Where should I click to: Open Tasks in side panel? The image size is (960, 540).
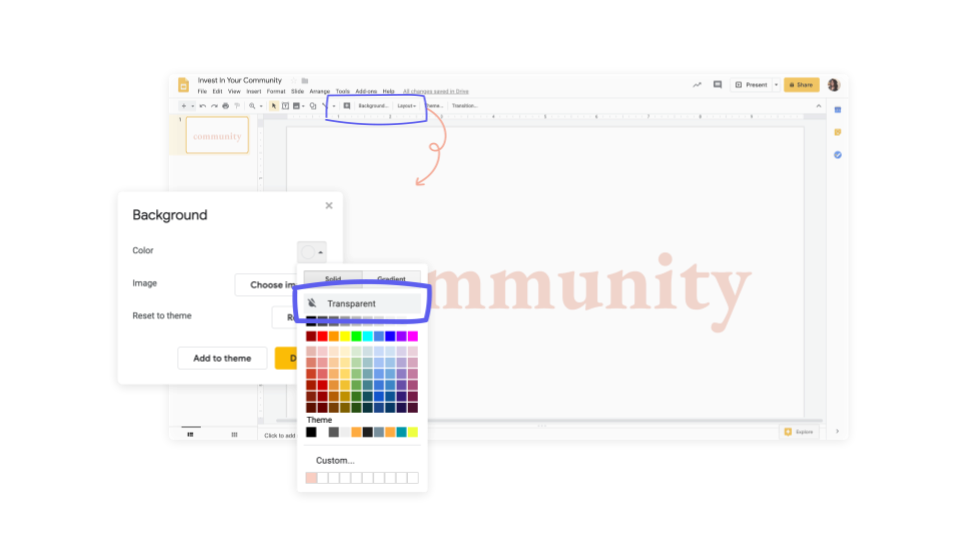click(x=838, y=155)
